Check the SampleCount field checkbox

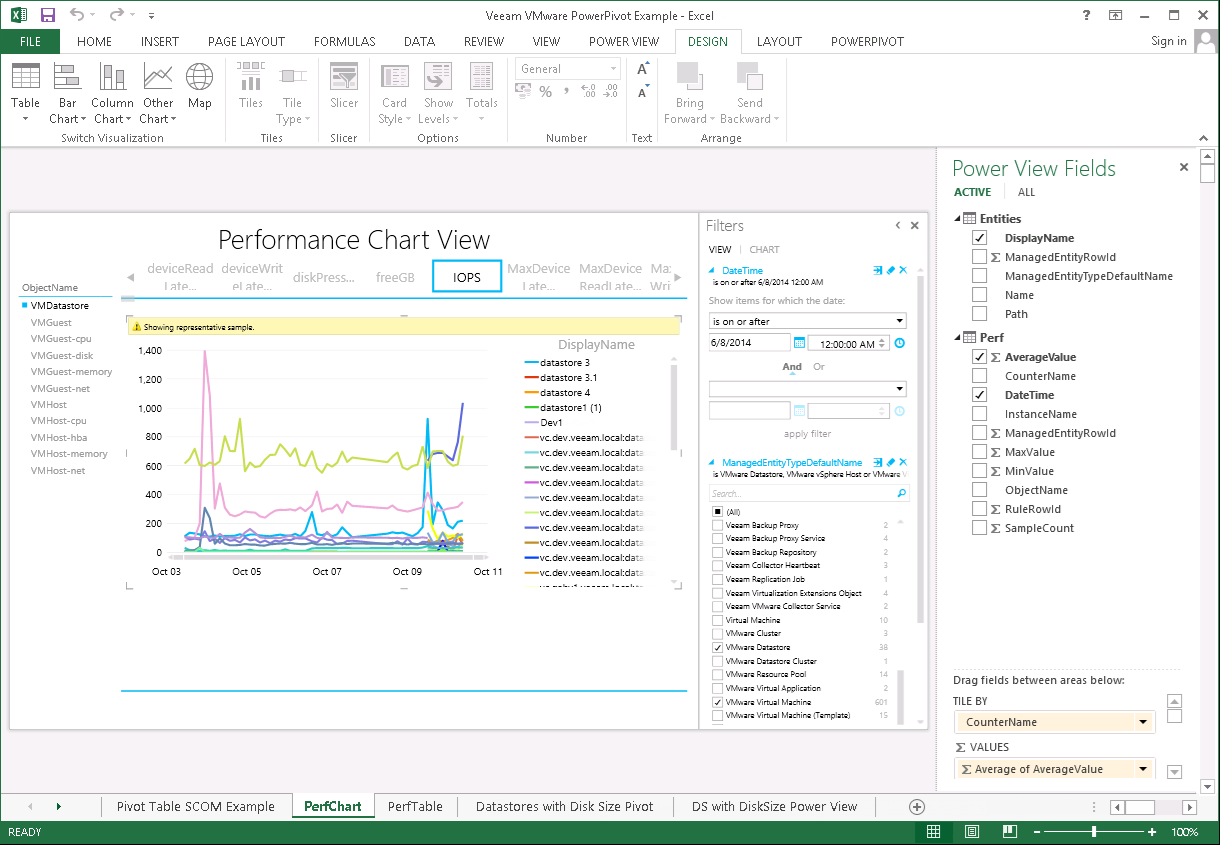[x=979, y=528]
